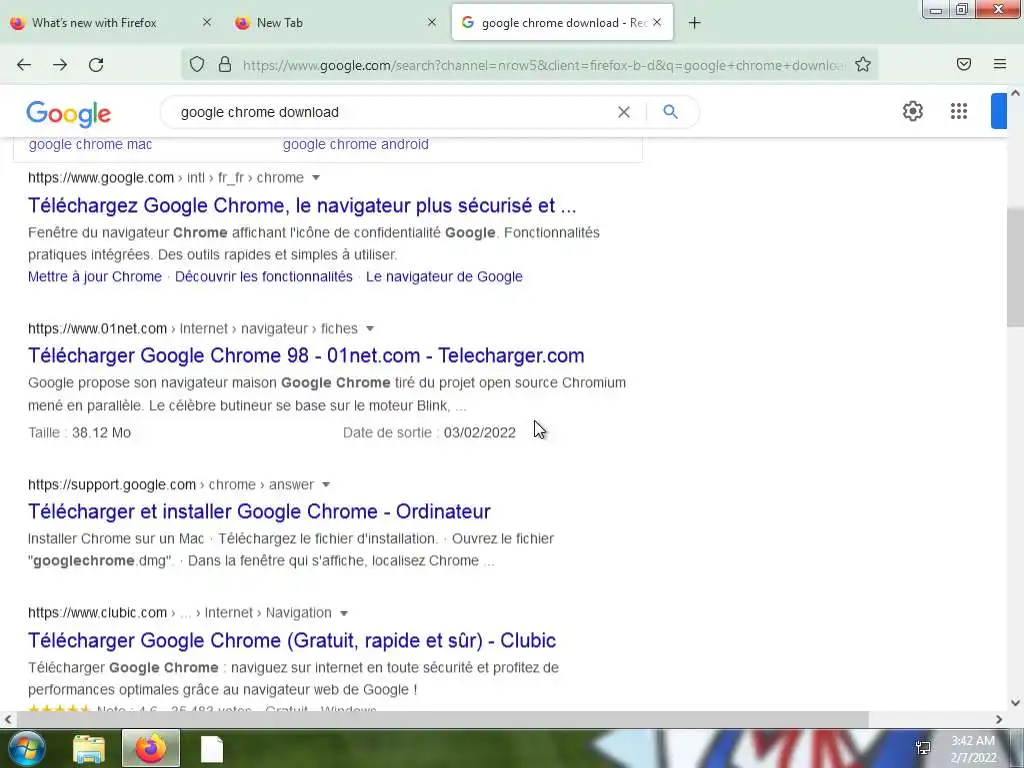This screenshot has height=768, width=1024.
Task: Open Windows Start menu
Action: [26, 748]
